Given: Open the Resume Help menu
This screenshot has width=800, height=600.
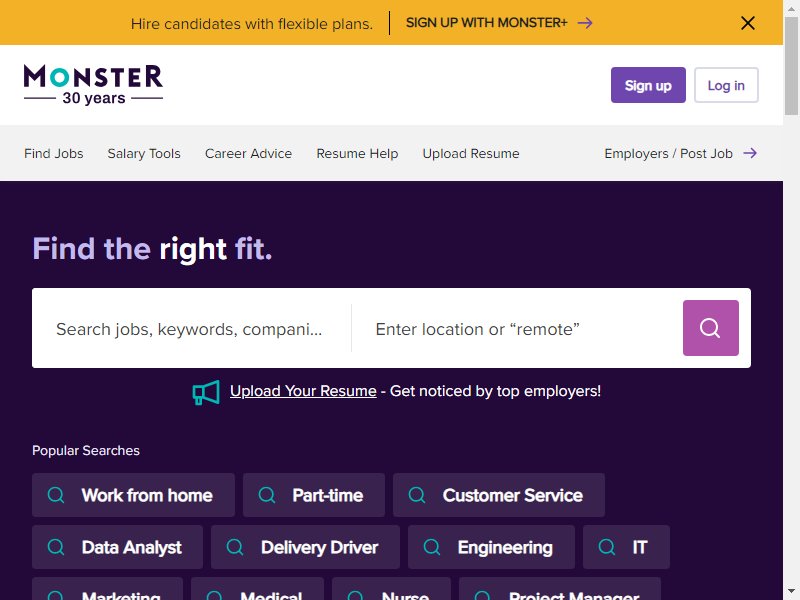Looking at the screenshot, I should (x=357, y=154).
